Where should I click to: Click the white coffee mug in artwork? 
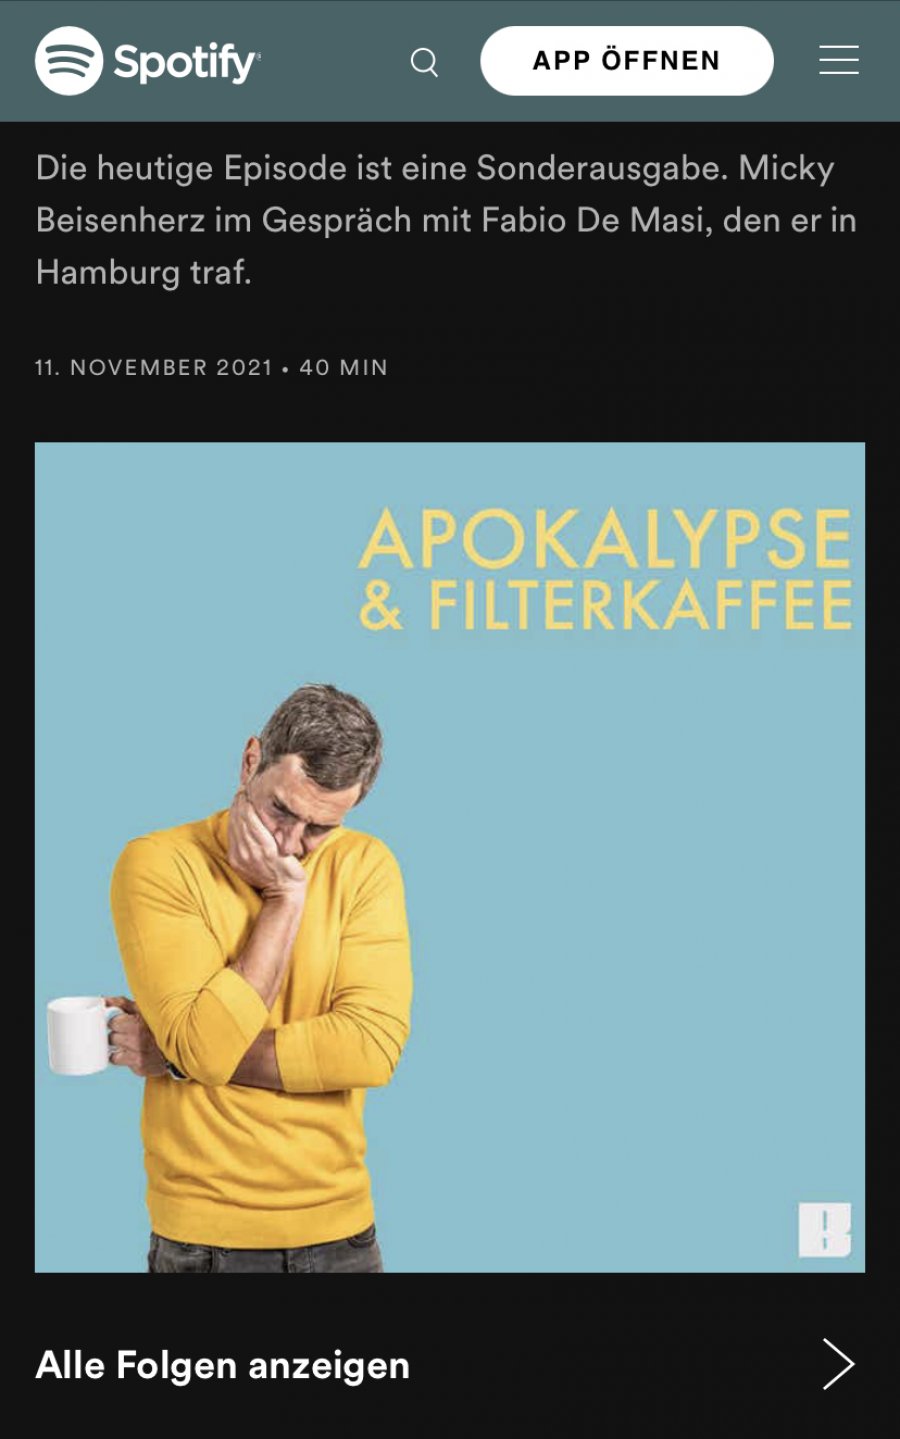(83, 1034)
